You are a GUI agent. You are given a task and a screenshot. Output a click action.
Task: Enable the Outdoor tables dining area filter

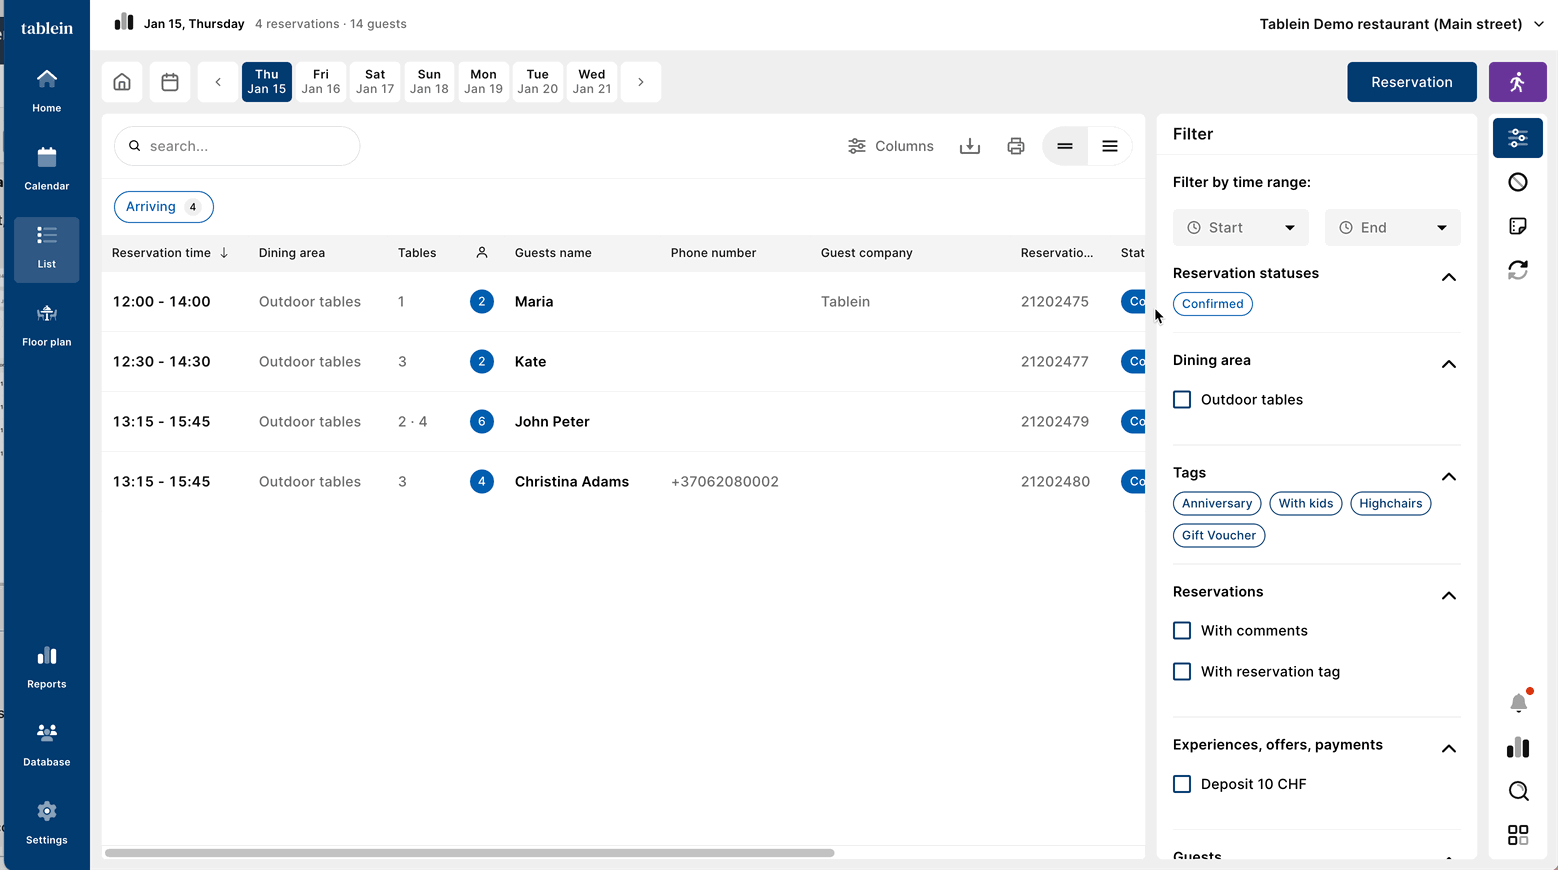[1182, 400]
